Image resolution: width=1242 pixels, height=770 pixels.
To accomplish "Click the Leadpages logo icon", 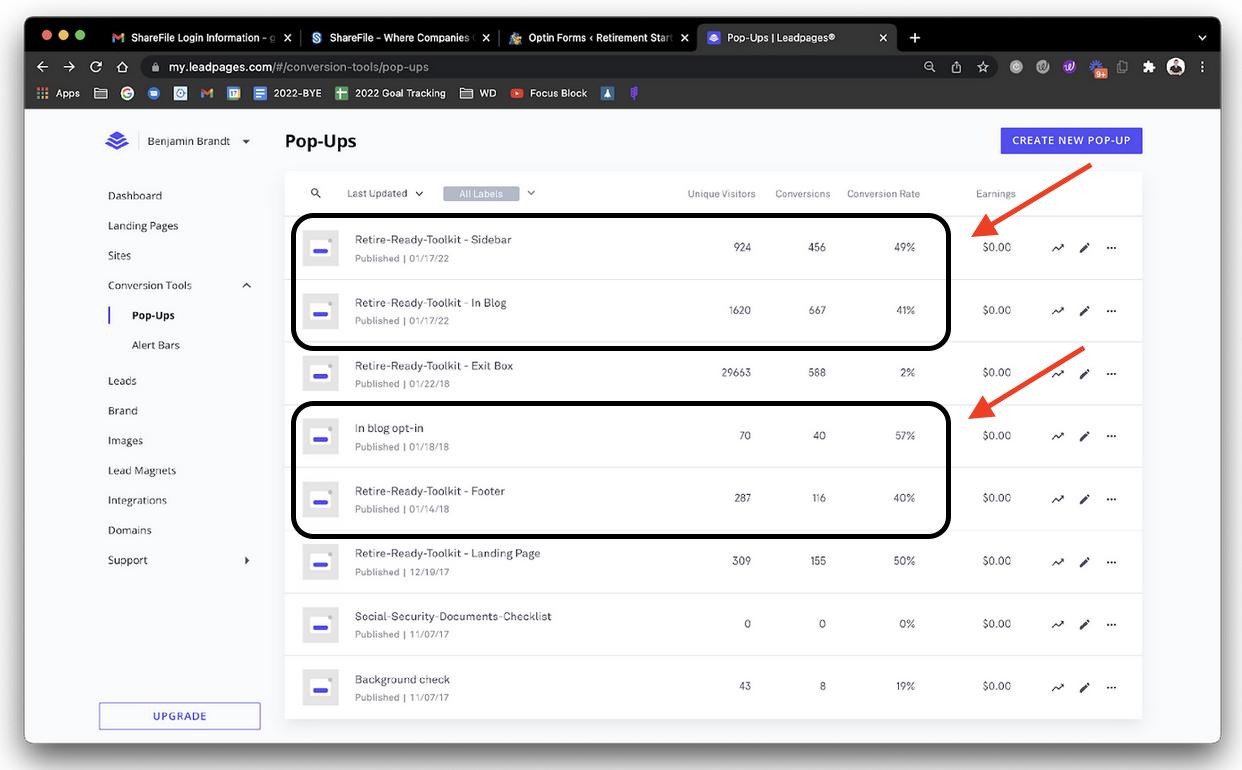I will (x=117, y=141).
